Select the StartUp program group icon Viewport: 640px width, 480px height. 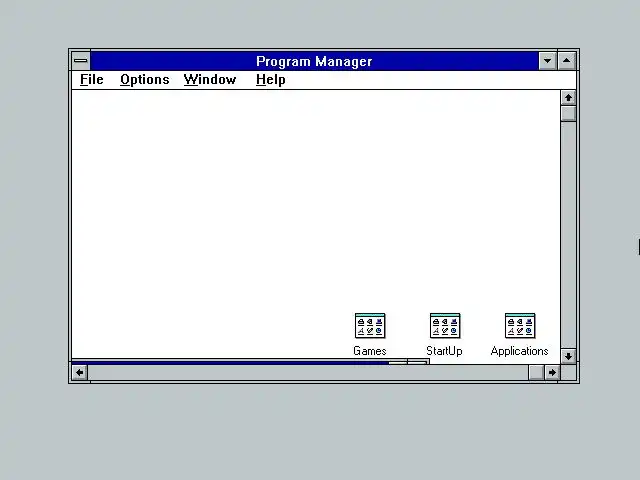pos(445,326)
